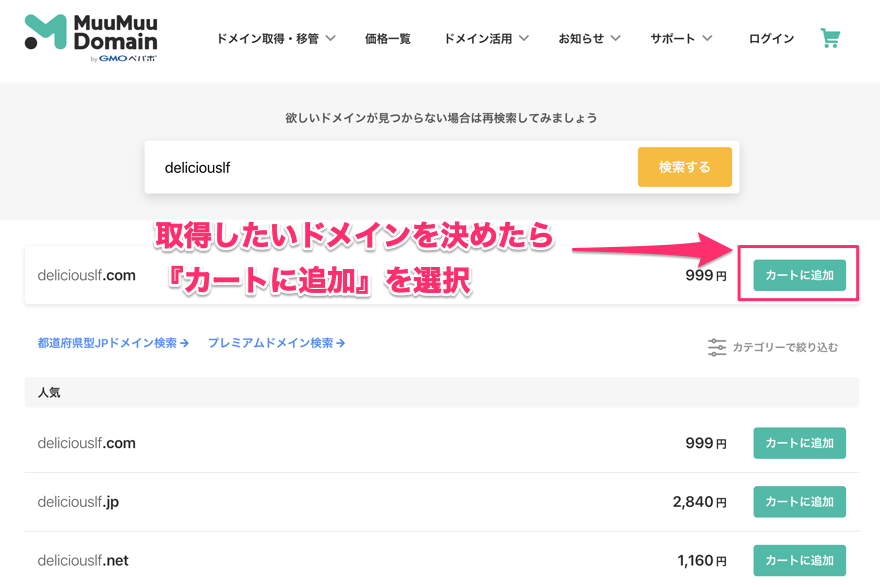Viewport: 880px width, 587px height.
Task: Click the yellow 検索する search button
Action: click(x=684, y=167)
